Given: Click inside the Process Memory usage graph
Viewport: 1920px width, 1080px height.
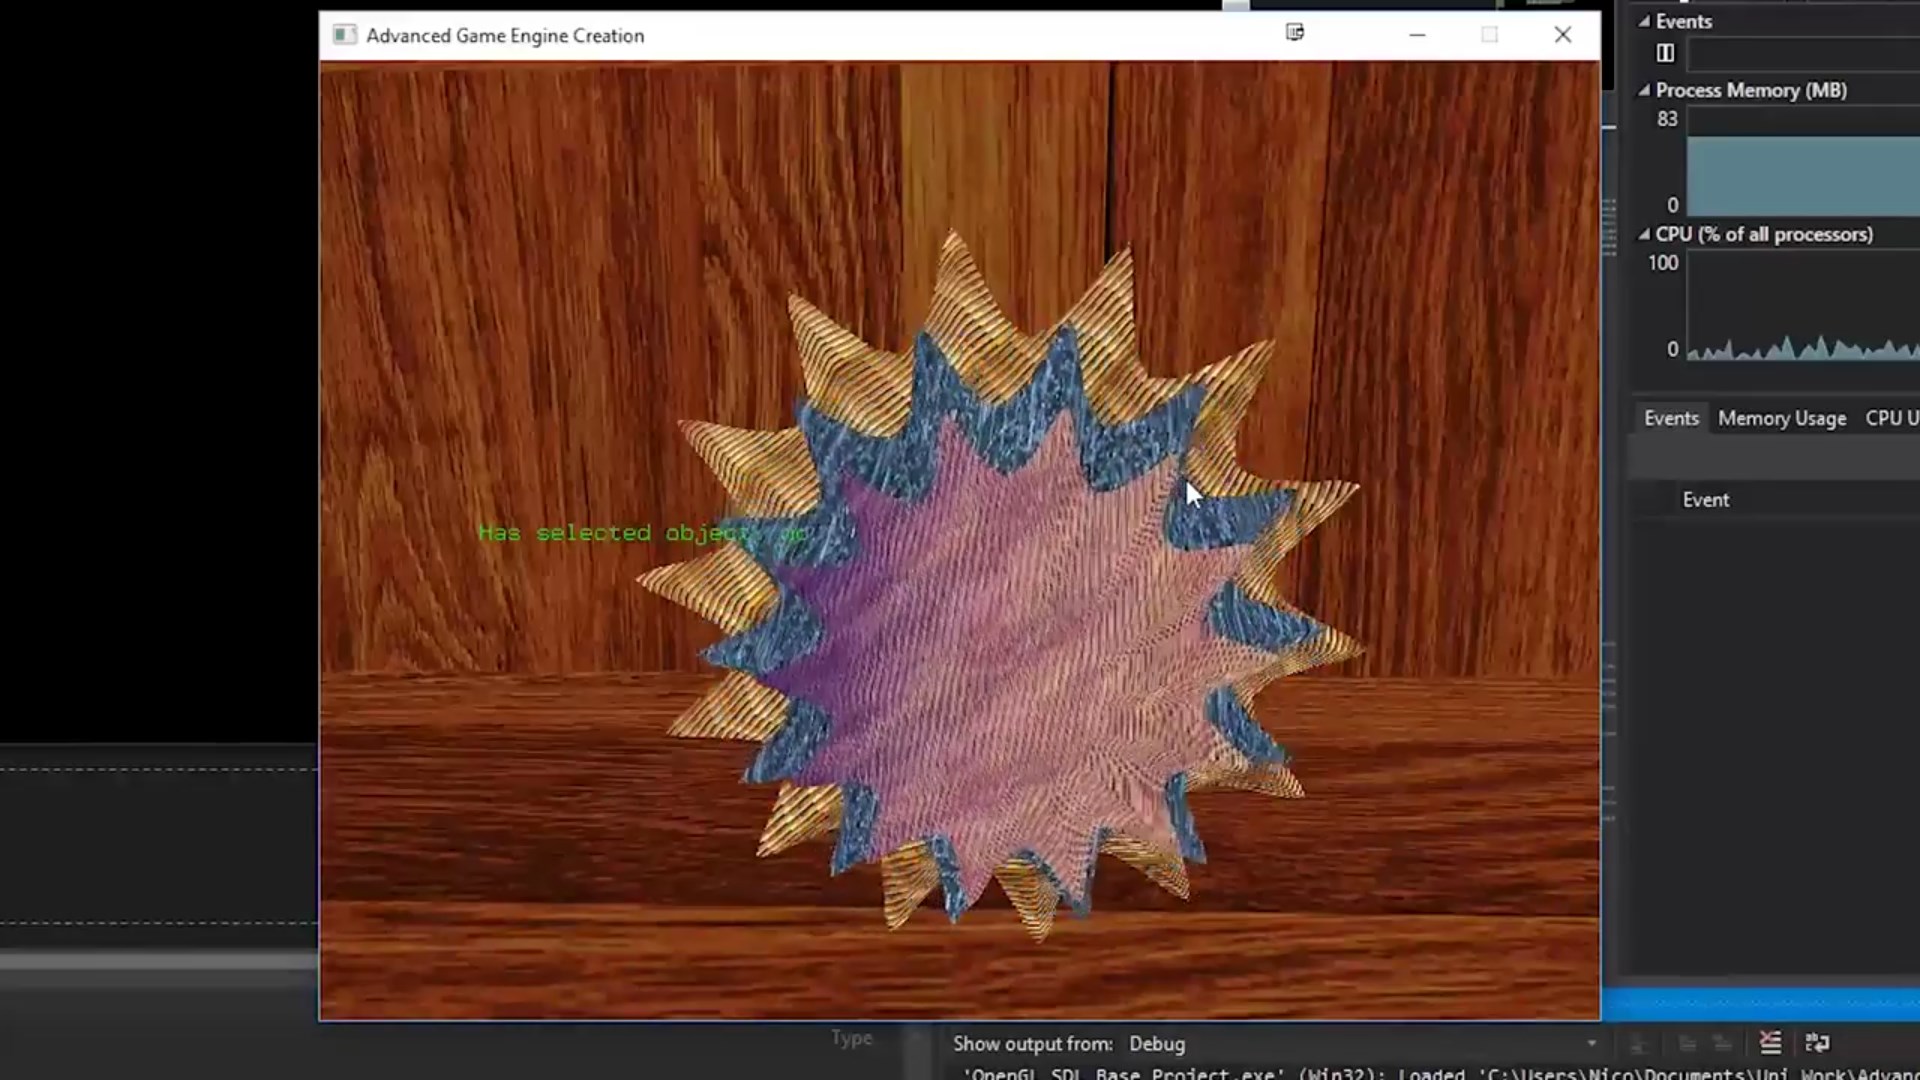Looking at the screenshot, I should tap(1800, 175).
